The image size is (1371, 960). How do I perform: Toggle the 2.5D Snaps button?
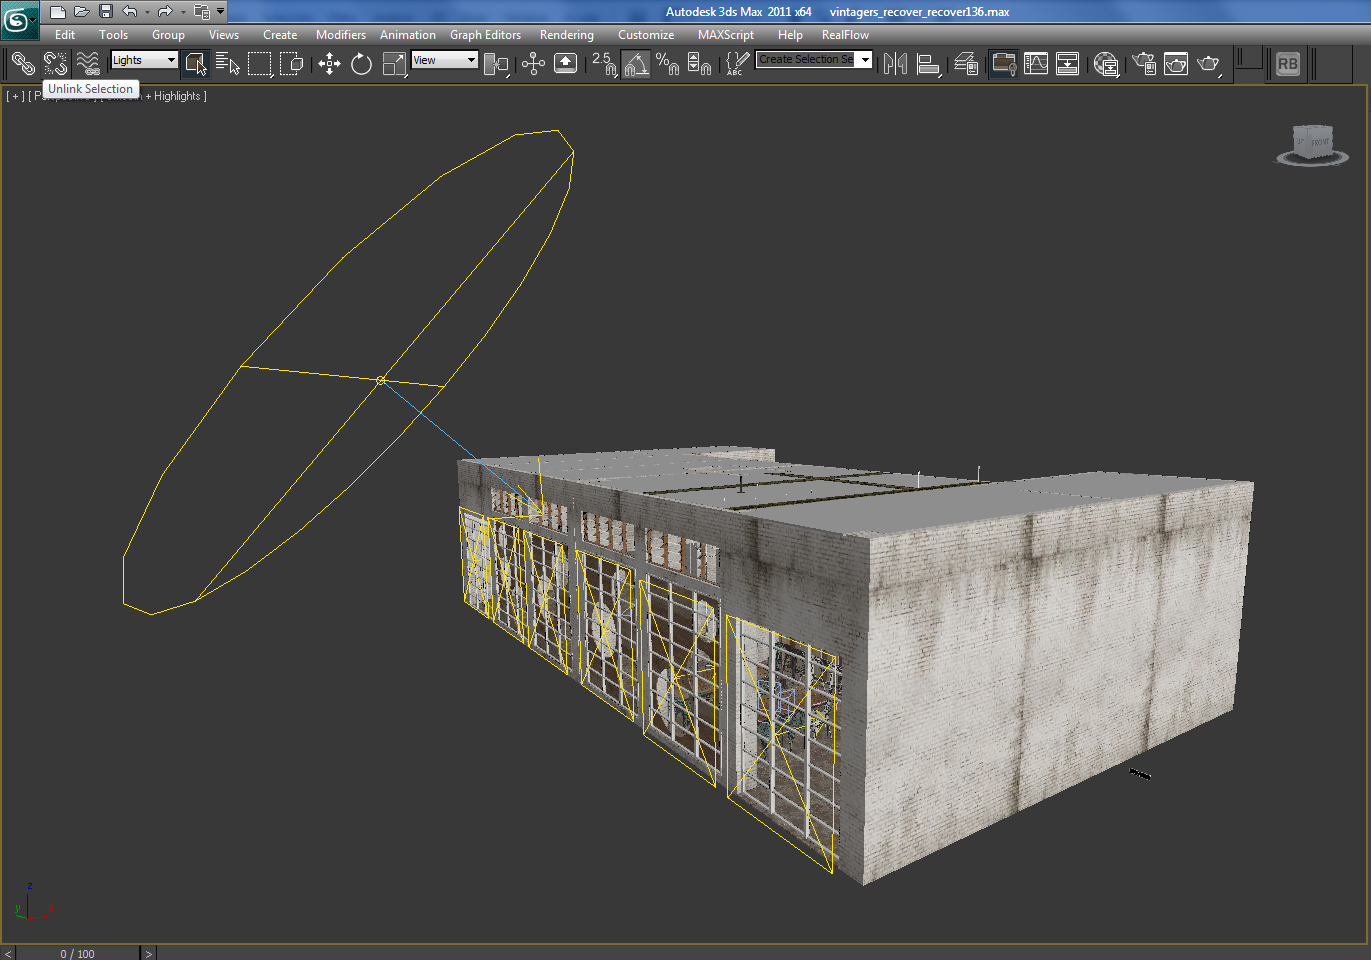point(603,64)
